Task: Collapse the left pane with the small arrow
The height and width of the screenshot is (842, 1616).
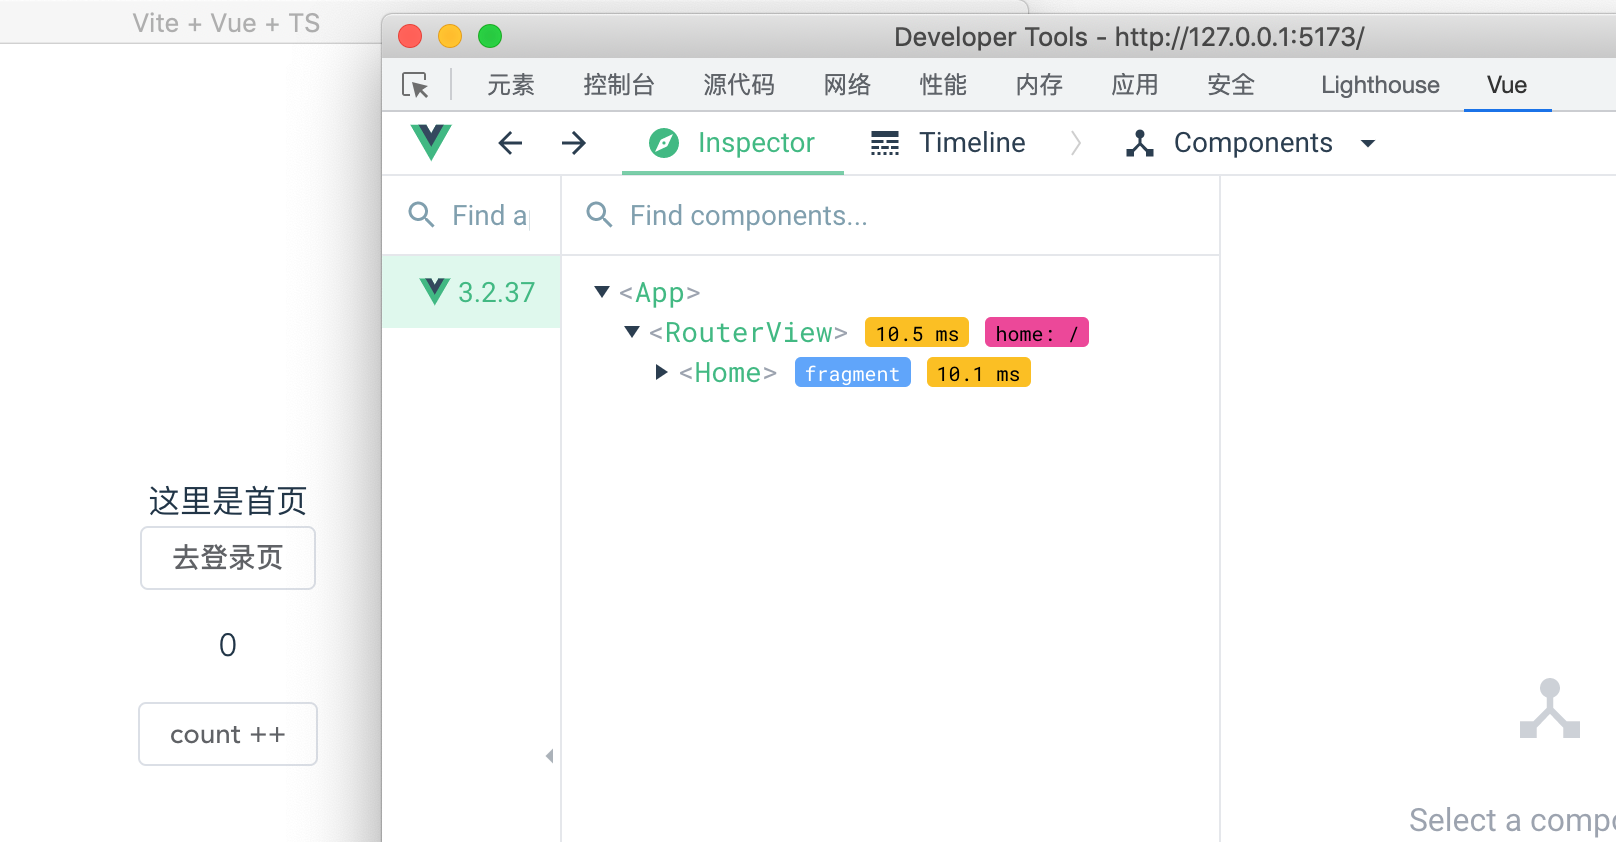Action: tap(549, 756)
